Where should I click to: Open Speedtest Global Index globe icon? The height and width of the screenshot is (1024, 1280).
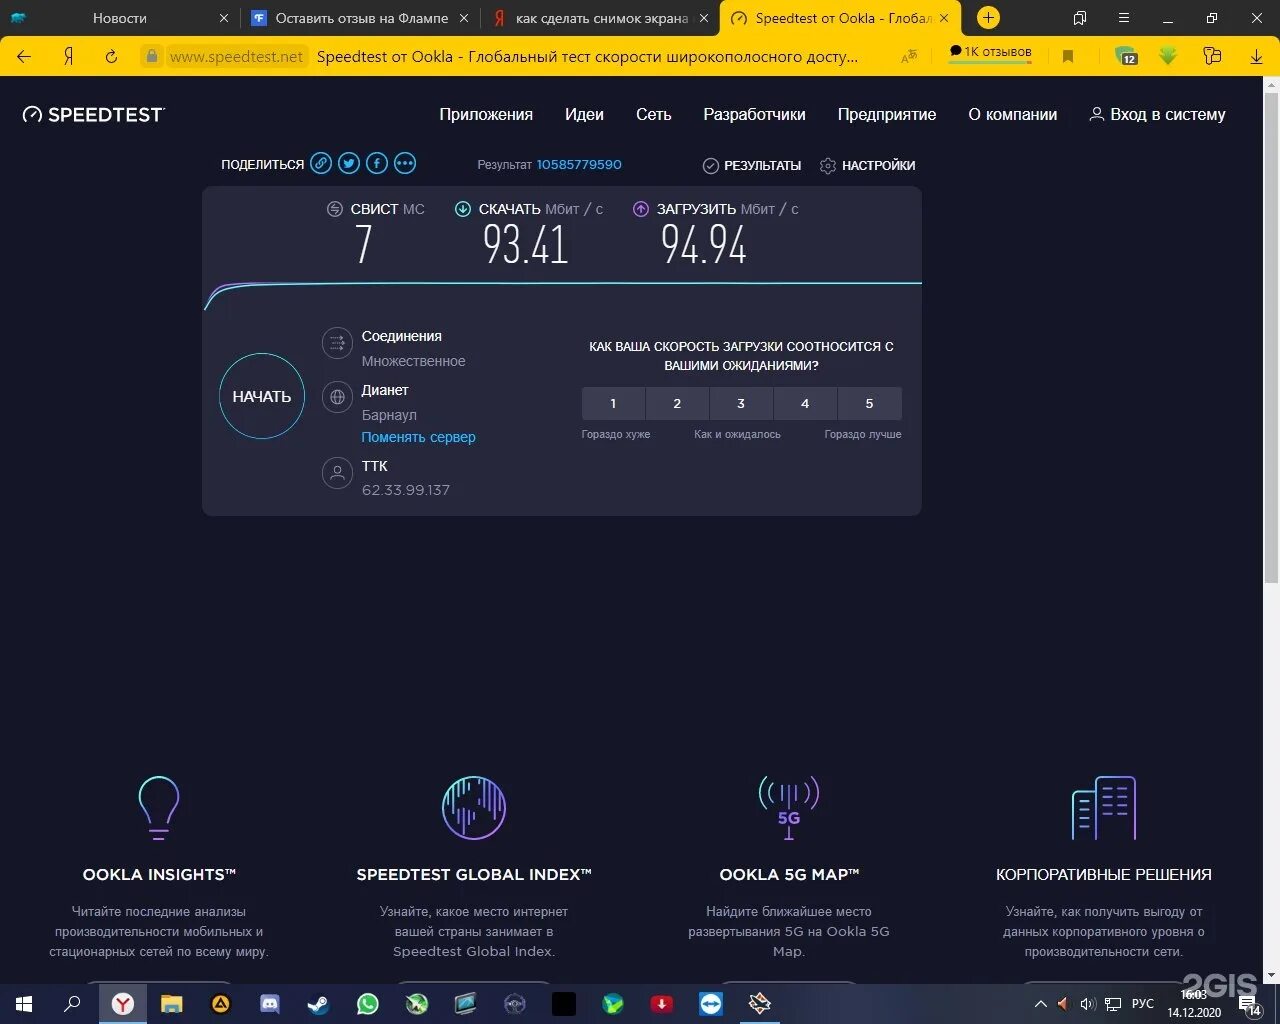point(474,807)
